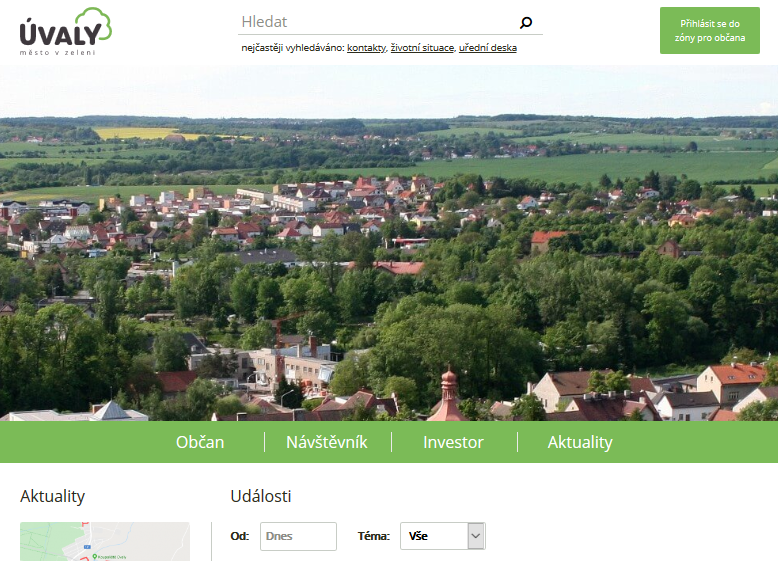778x561 pixels.
Task: Open Aktuality in the green navigation bar
Action: (x=580, y=442)
